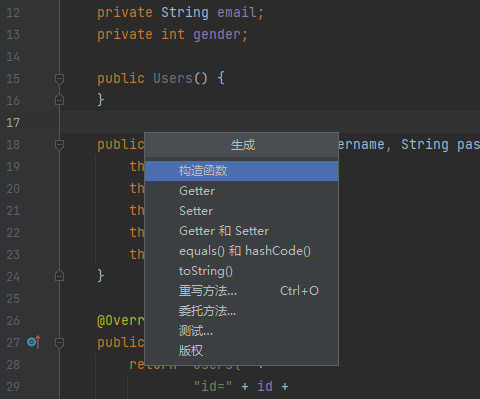Click the email field on line 12
The height and width of the screenshot is (399, 480).
point(237,13)
